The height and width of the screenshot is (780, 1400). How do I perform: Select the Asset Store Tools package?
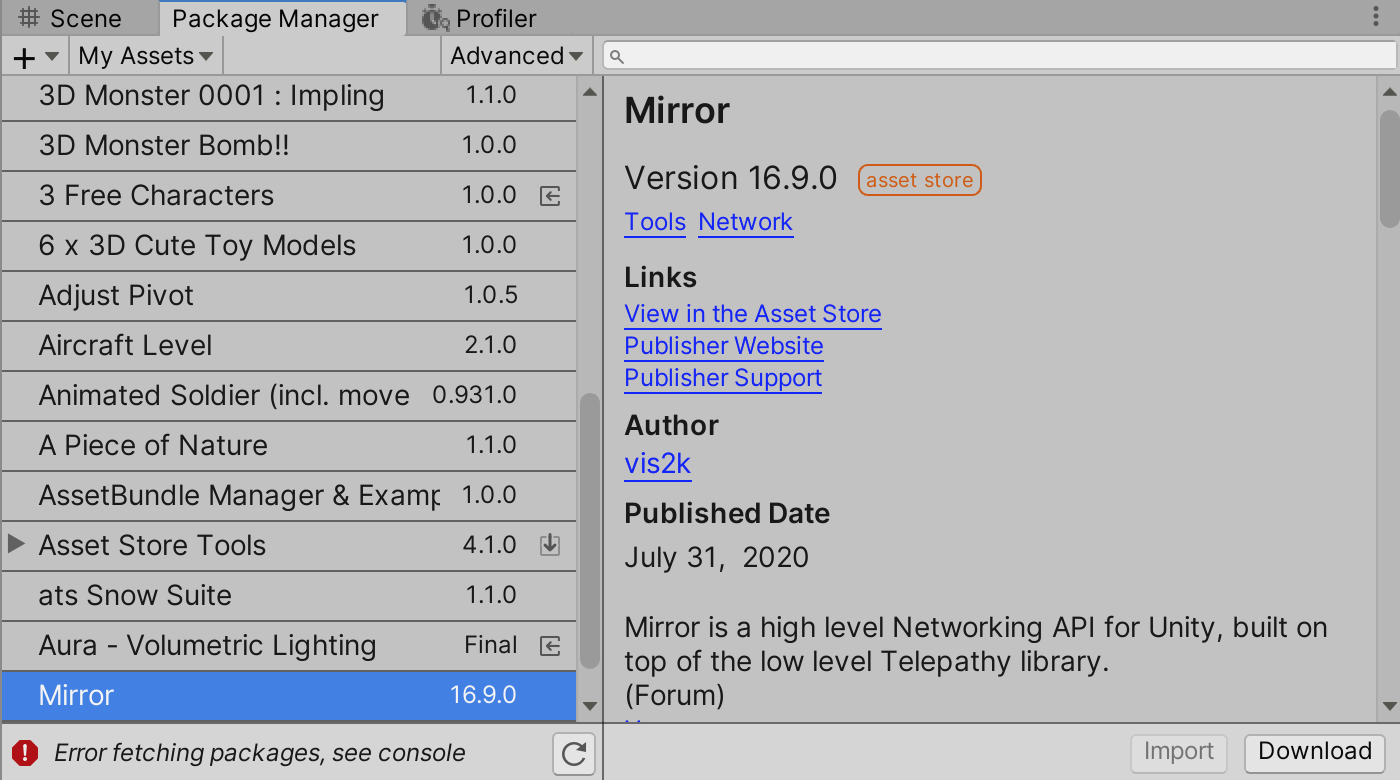[289, 546]
